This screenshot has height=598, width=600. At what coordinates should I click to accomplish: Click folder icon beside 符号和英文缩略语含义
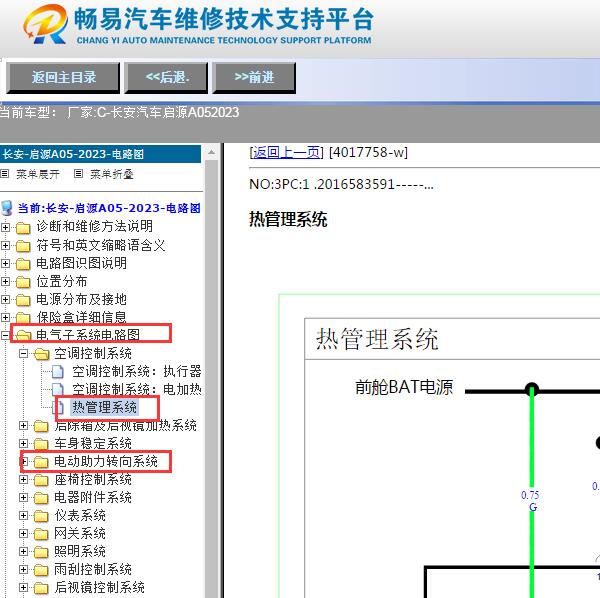tap(23, 246)
